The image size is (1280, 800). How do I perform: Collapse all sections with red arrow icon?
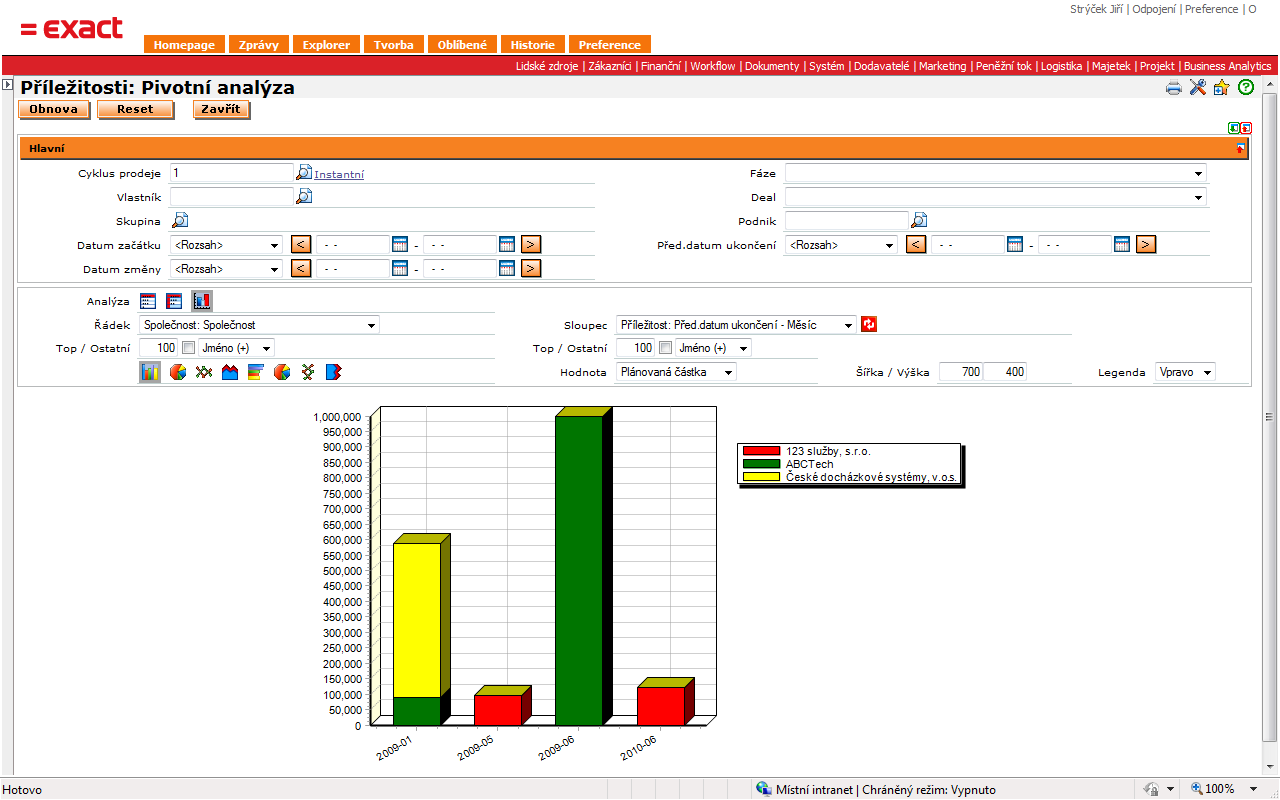1246,128
